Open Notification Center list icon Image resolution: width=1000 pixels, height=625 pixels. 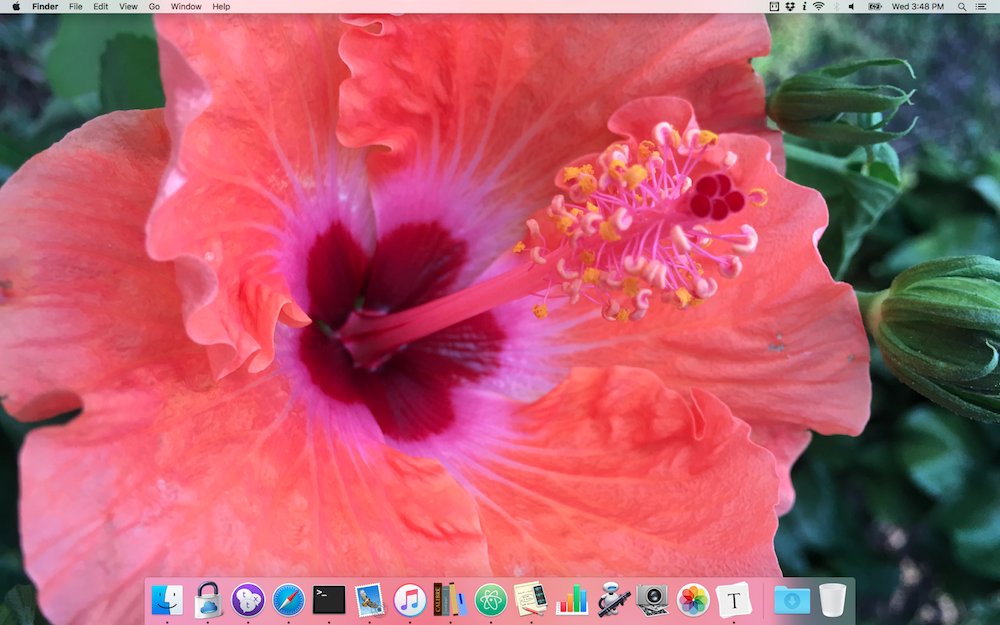tap(982, 6)
